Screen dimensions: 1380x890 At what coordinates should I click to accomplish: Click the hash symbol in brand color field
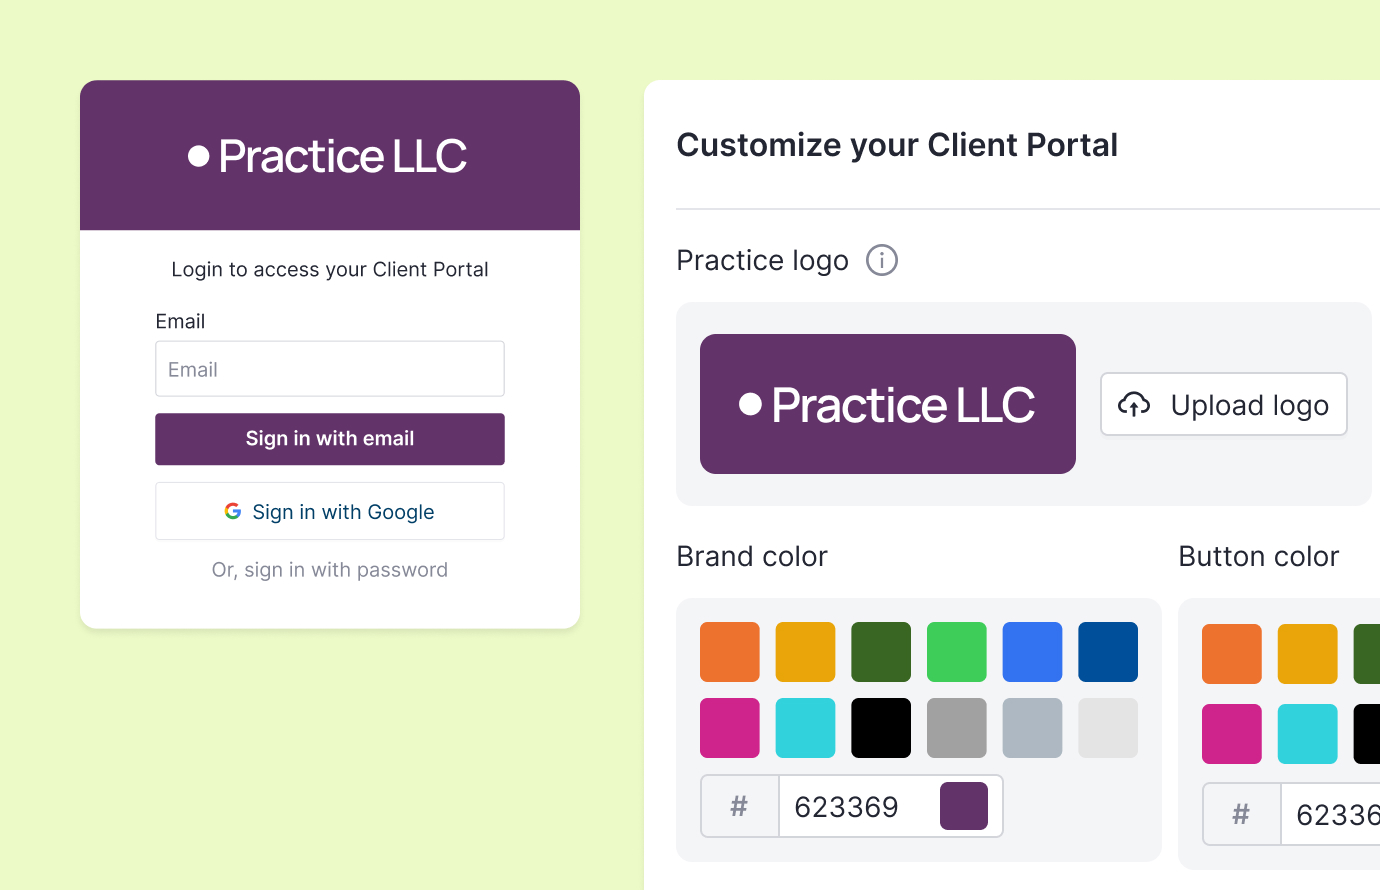739,806
